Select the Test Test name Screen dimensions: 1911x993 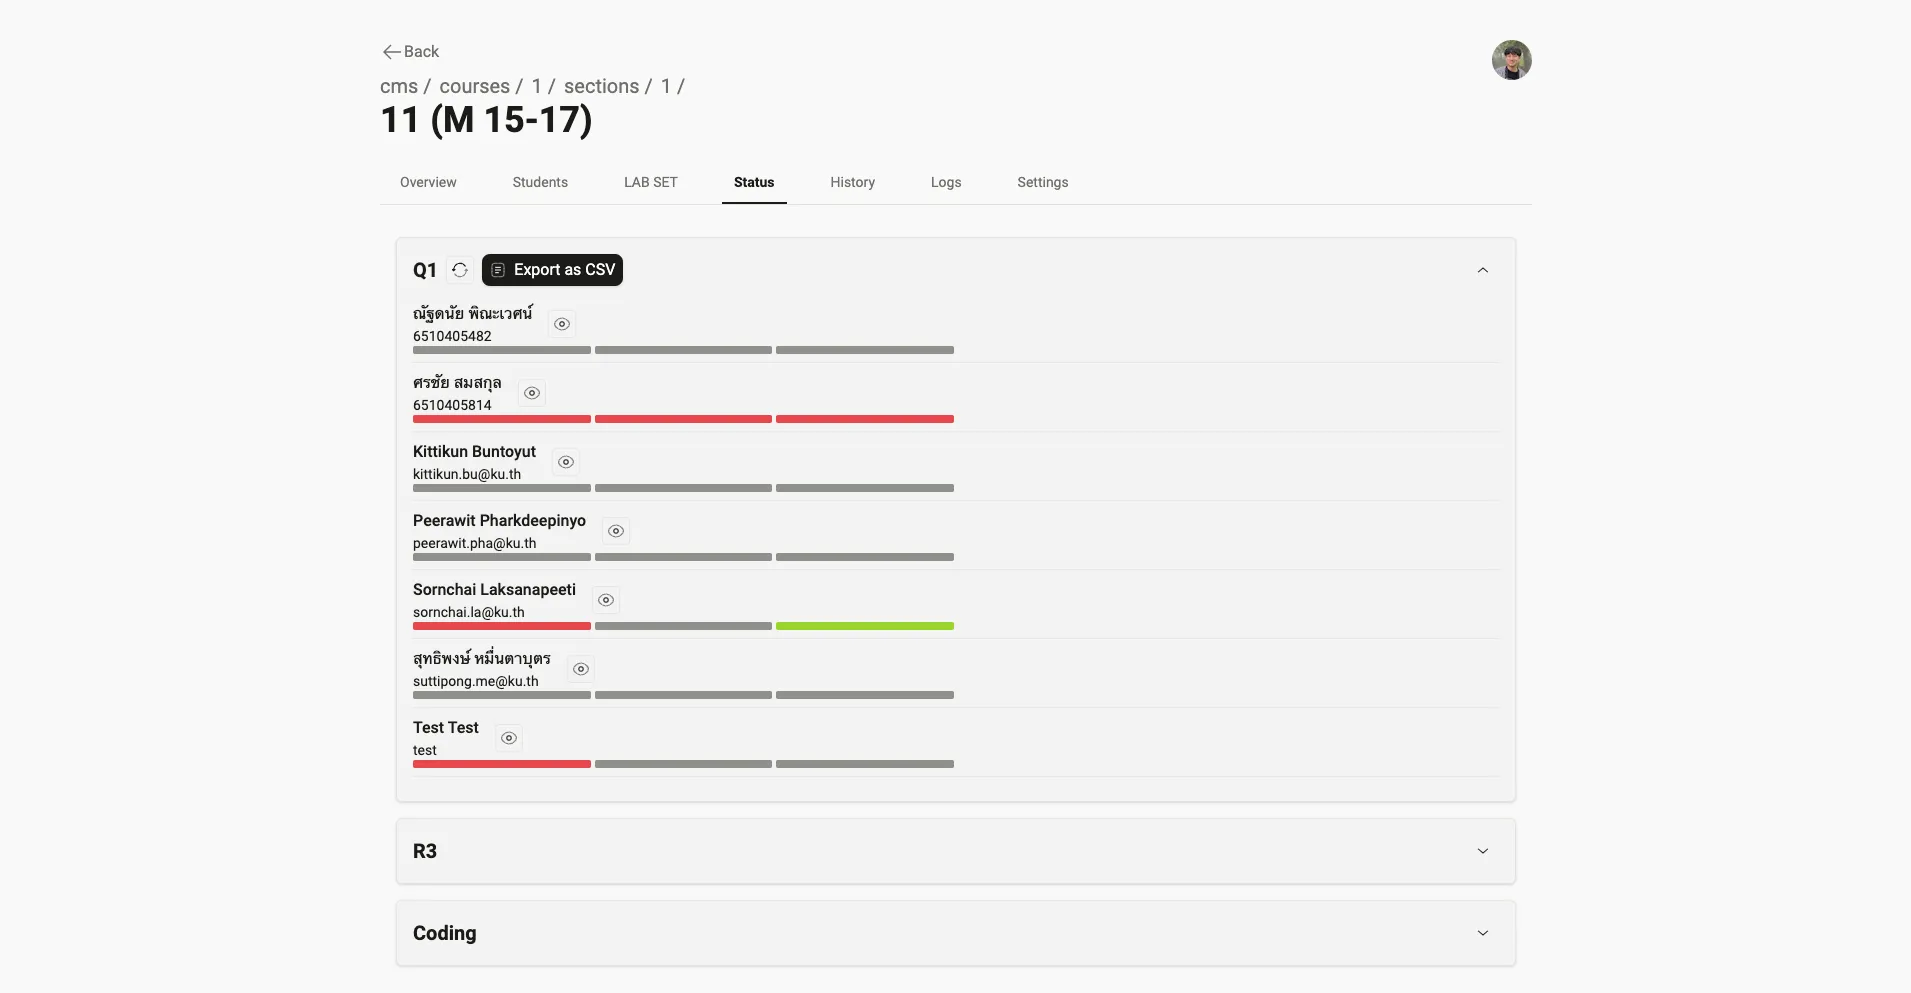point(446,728)
